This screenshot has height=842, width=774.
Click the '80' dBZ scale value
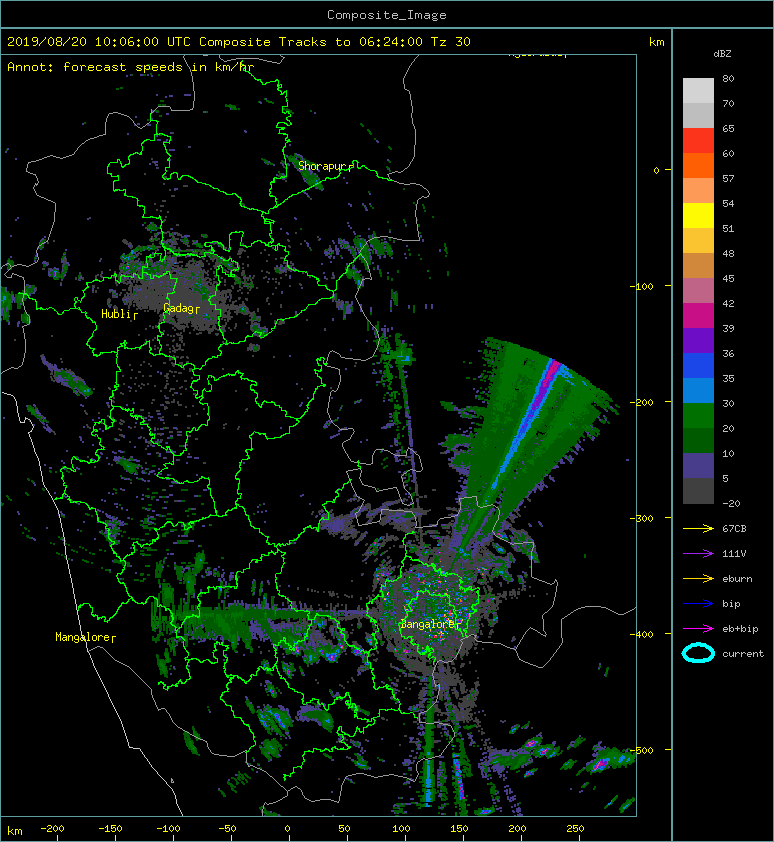pos(728,78)
